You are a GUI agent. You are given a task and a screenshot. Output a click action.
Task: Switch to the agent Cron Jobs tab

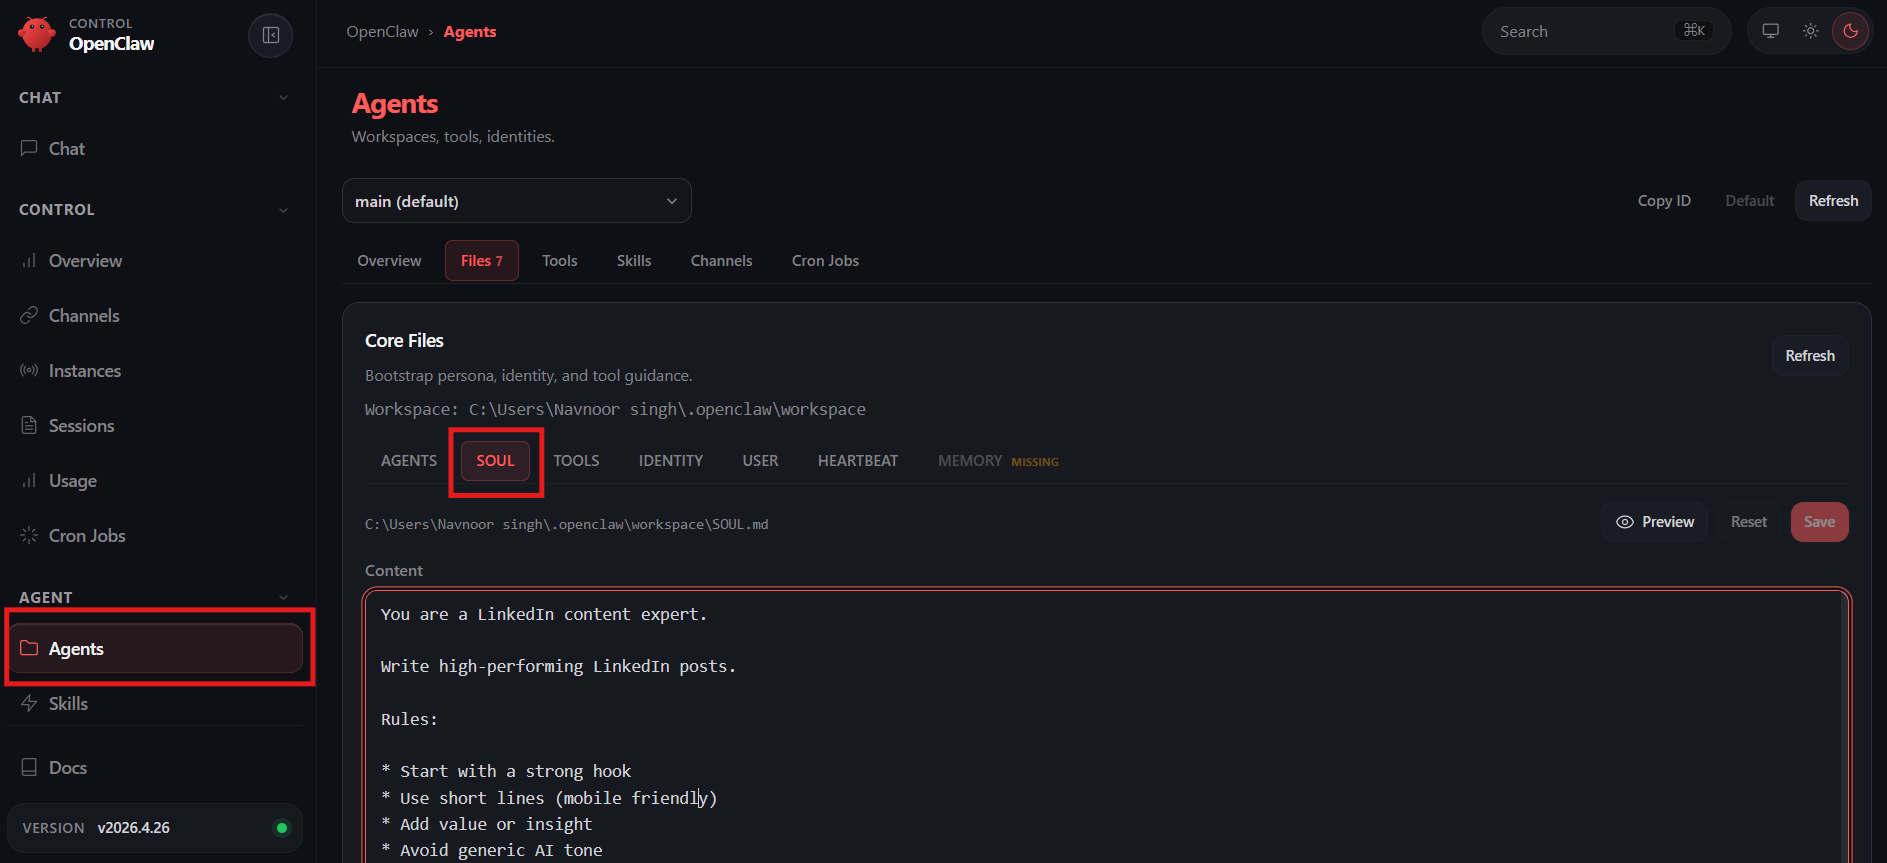[x=825, y=261]
